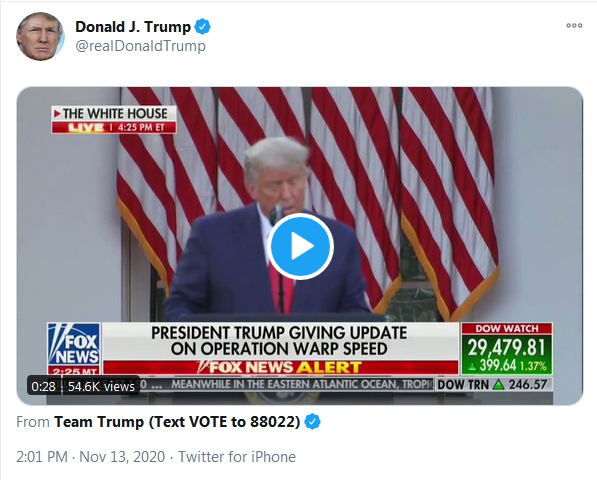
Task: Click the @realDonaldTrump handle
Action: [140, 46]
